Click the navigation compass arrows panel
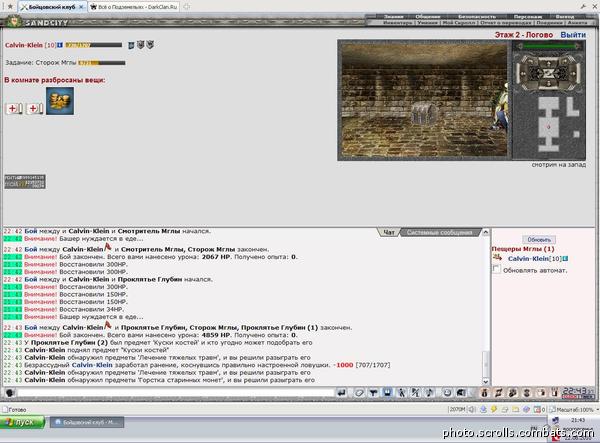This screenshot has height=443, width=600. tap(549, 72)
